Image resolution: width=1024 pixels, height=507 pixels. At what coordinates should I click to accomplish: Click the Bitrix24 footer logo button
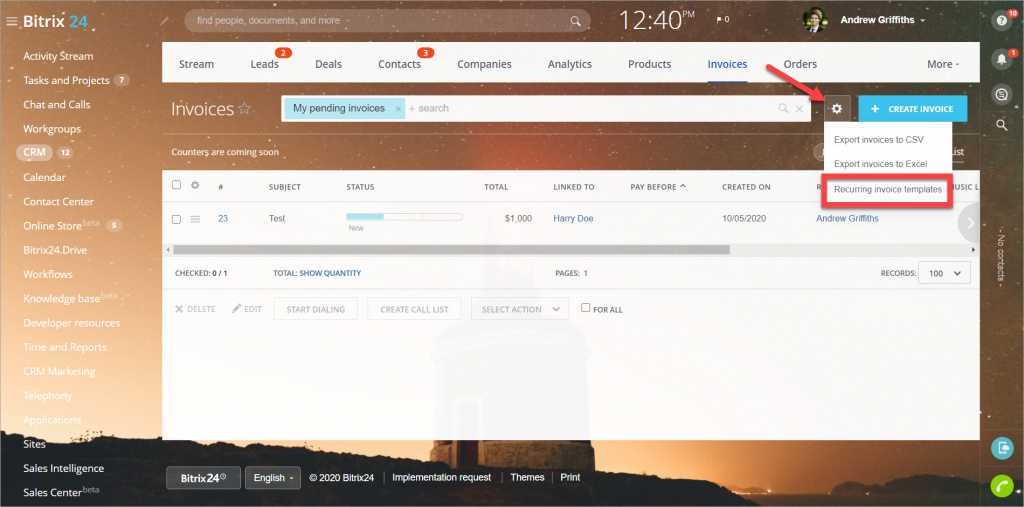click(x=203, y=478)
